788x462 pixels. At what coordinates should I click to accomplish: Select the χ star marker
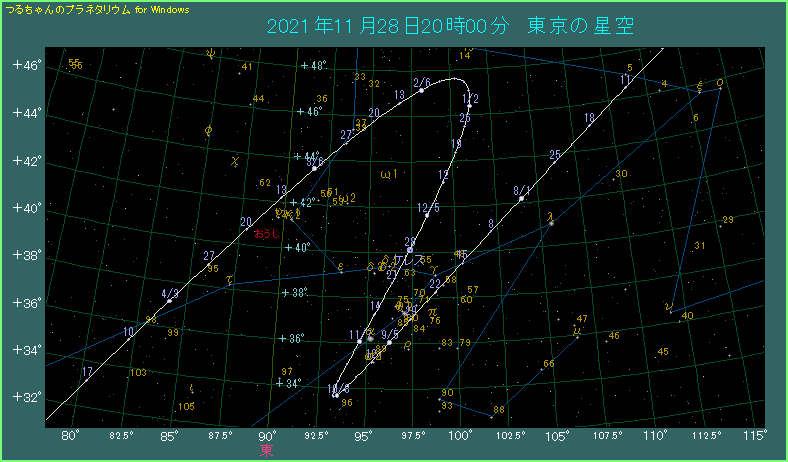click(234, 158)
